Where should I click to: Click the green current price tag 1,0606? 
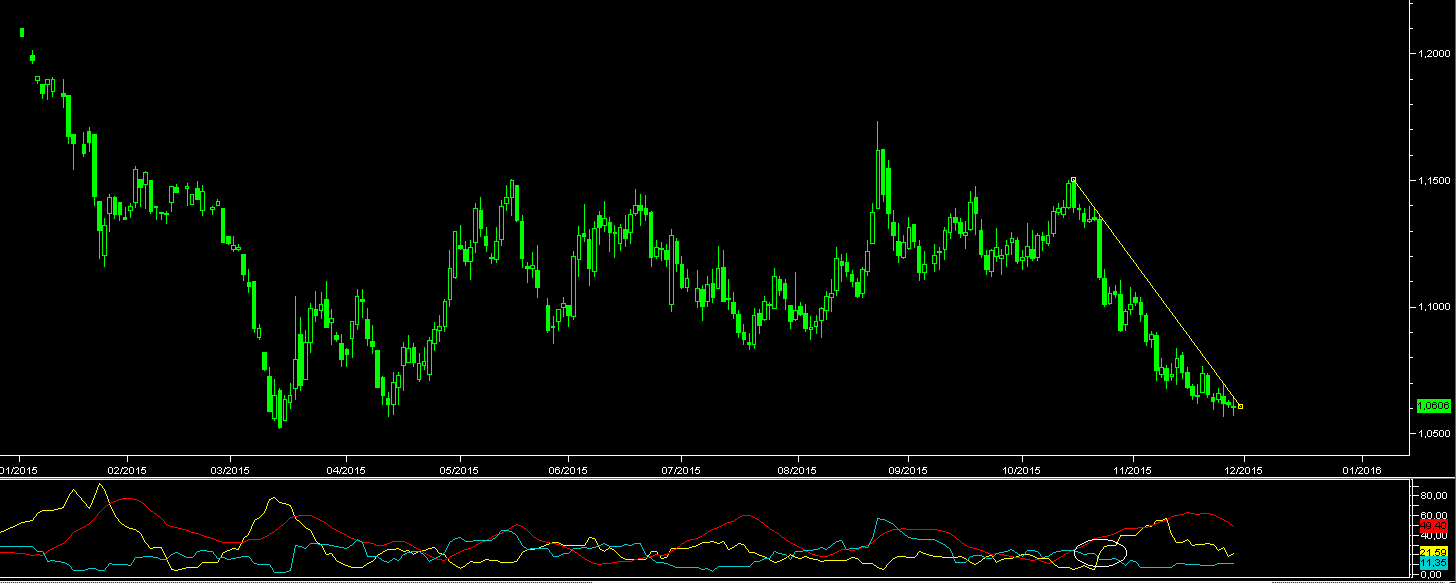(x=1432, y=405)
